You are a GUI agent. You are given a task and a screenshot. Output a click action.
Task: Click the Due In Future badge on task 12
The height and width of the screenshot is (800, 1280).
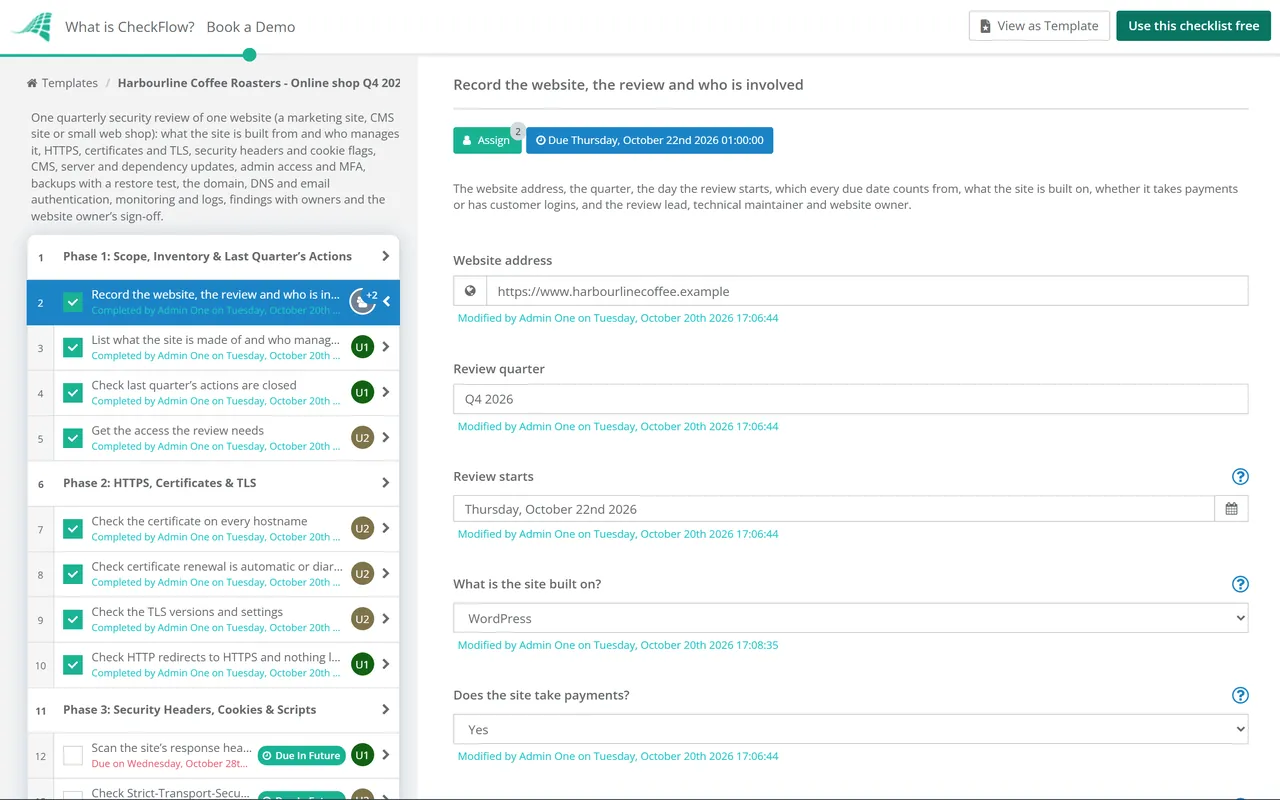(301, 756)
